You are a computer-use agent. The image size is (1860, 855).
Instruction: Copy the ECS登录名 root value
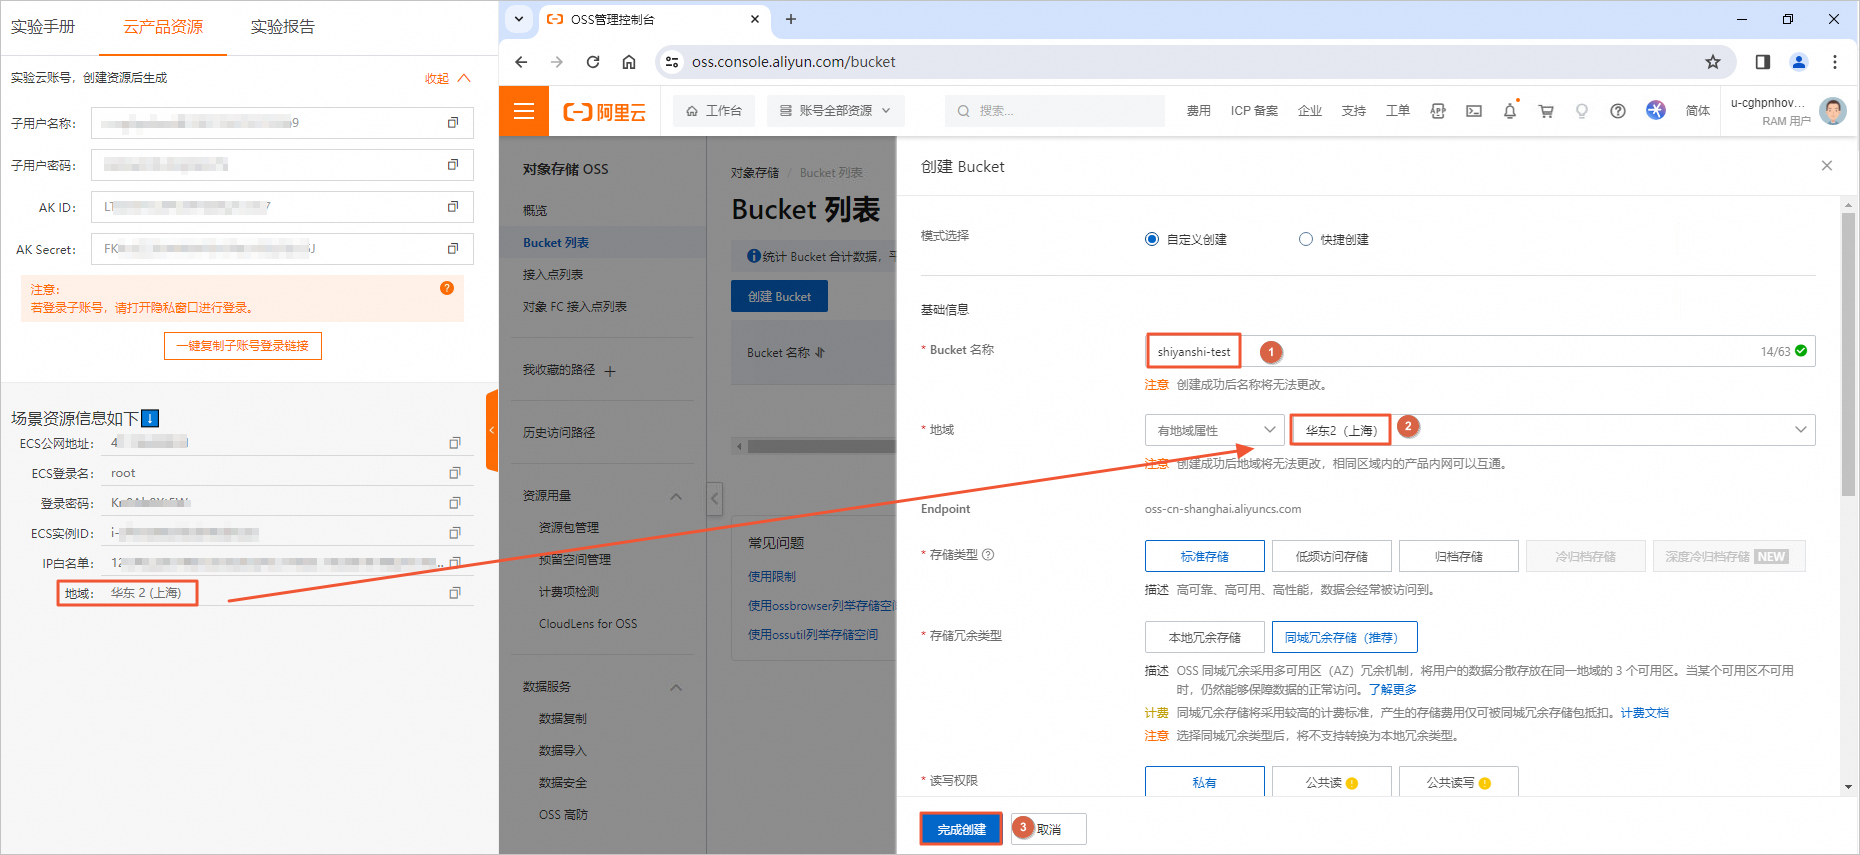click(x=455, y=473)
